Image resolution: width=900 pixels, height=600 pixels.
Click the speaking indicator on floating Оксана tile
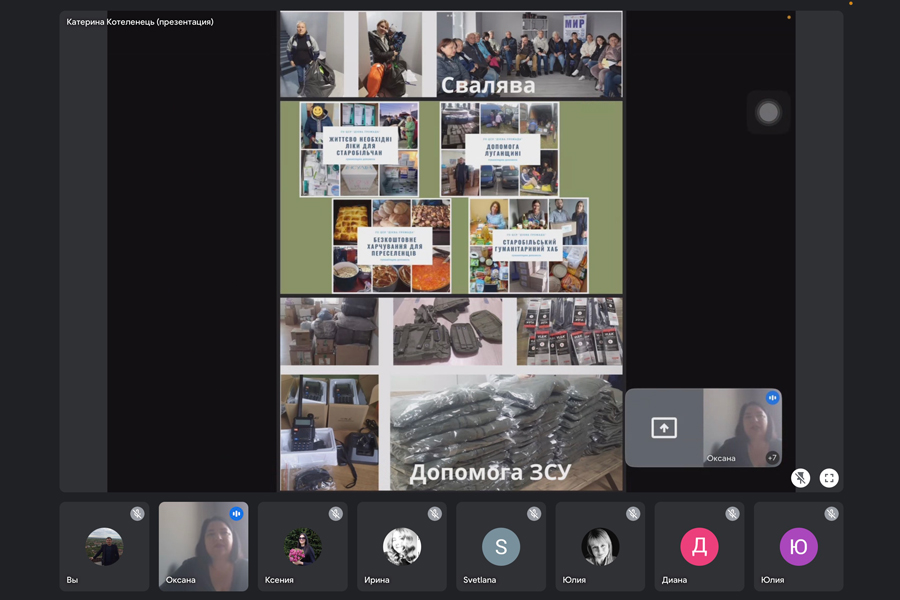pyautogui.click(x=773, y=397)
